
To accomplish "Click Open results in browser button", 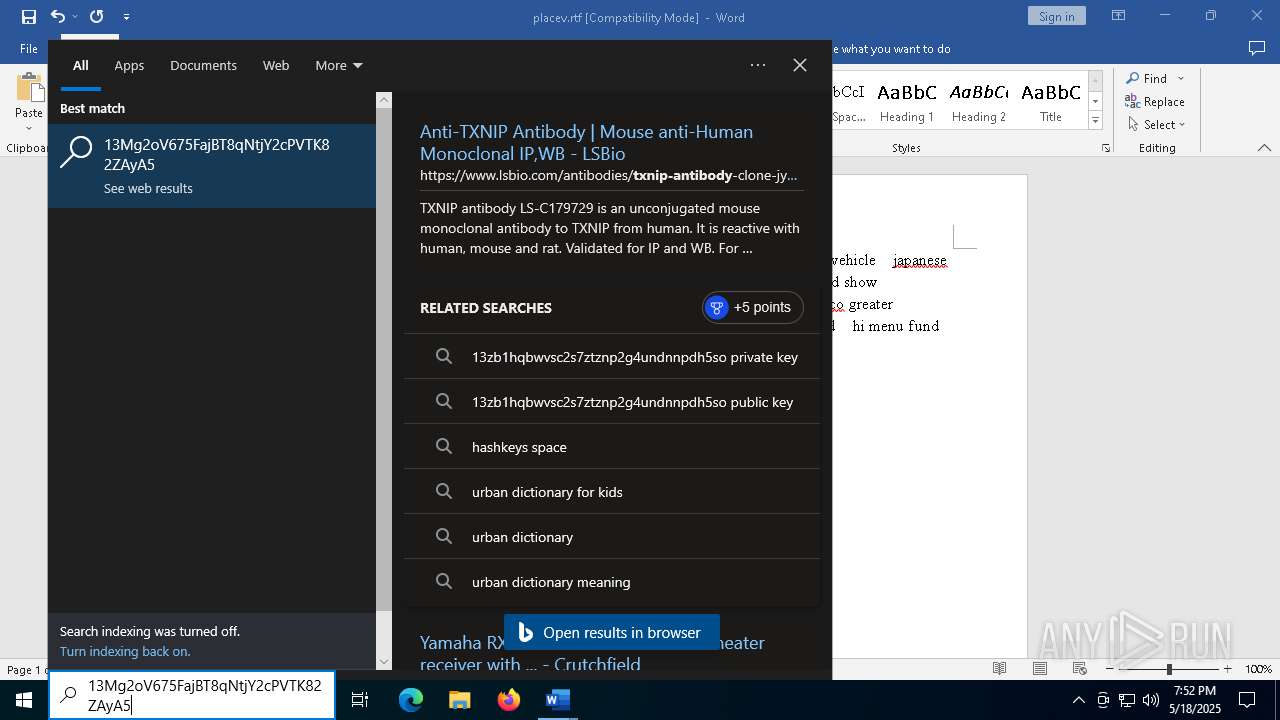I will [611, 632].
